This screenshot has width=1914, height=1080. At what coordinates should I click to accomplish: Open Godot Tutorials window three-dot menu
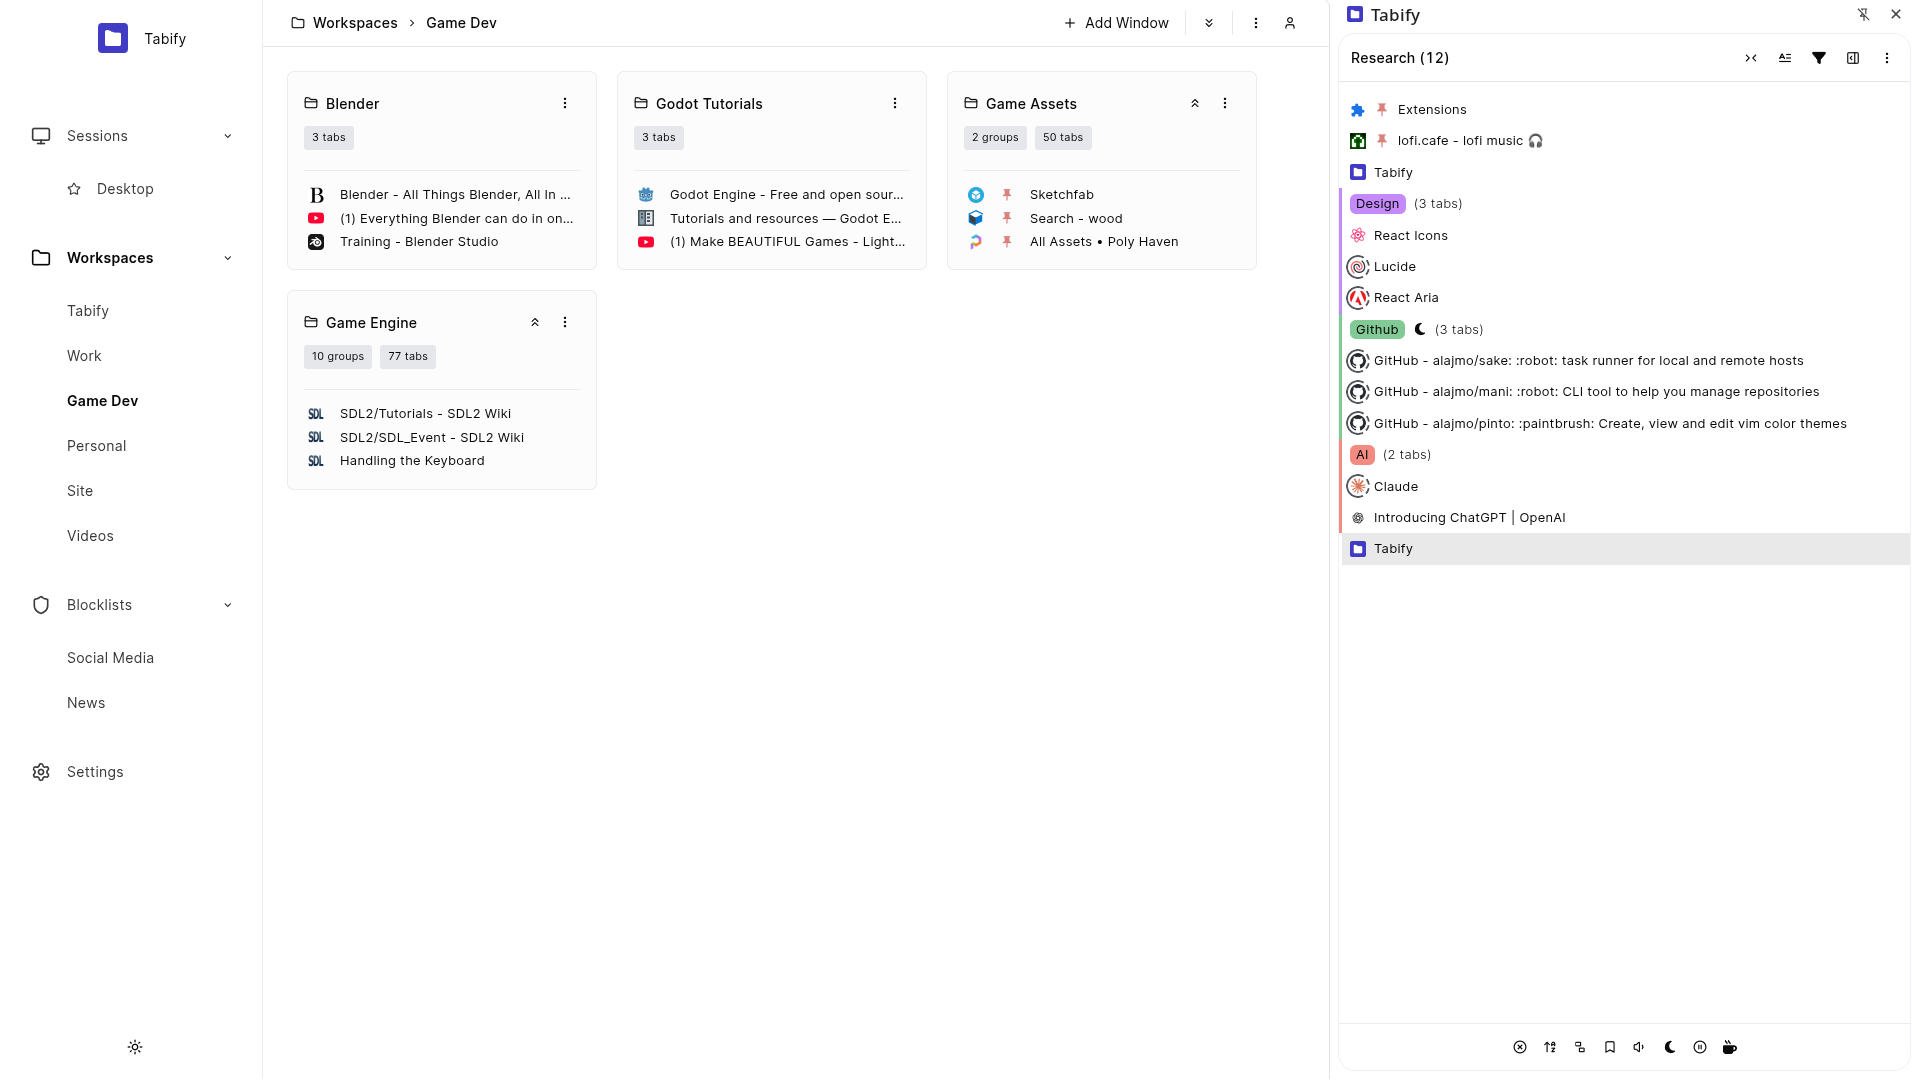(x=895, y=103)
